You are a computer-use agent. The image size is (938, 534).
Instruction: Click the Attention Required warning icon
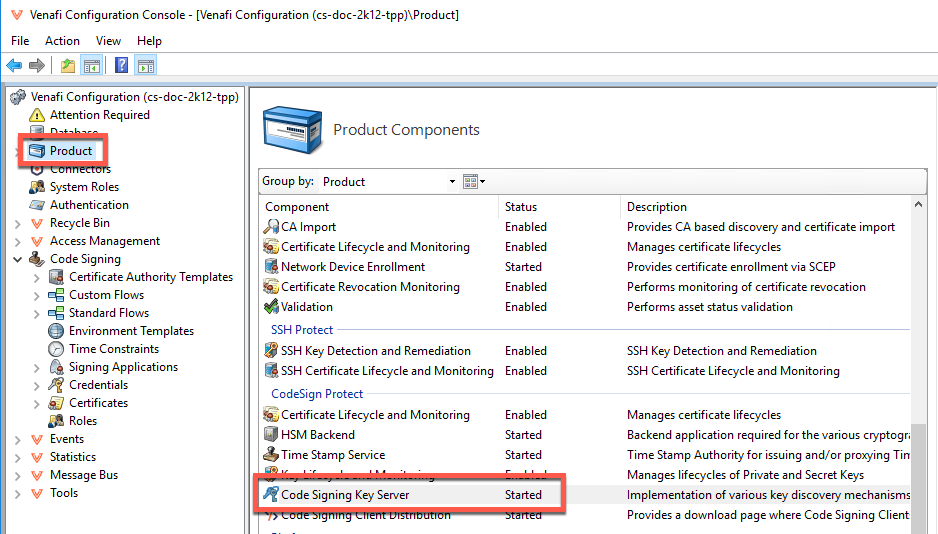tap(37, 115)
